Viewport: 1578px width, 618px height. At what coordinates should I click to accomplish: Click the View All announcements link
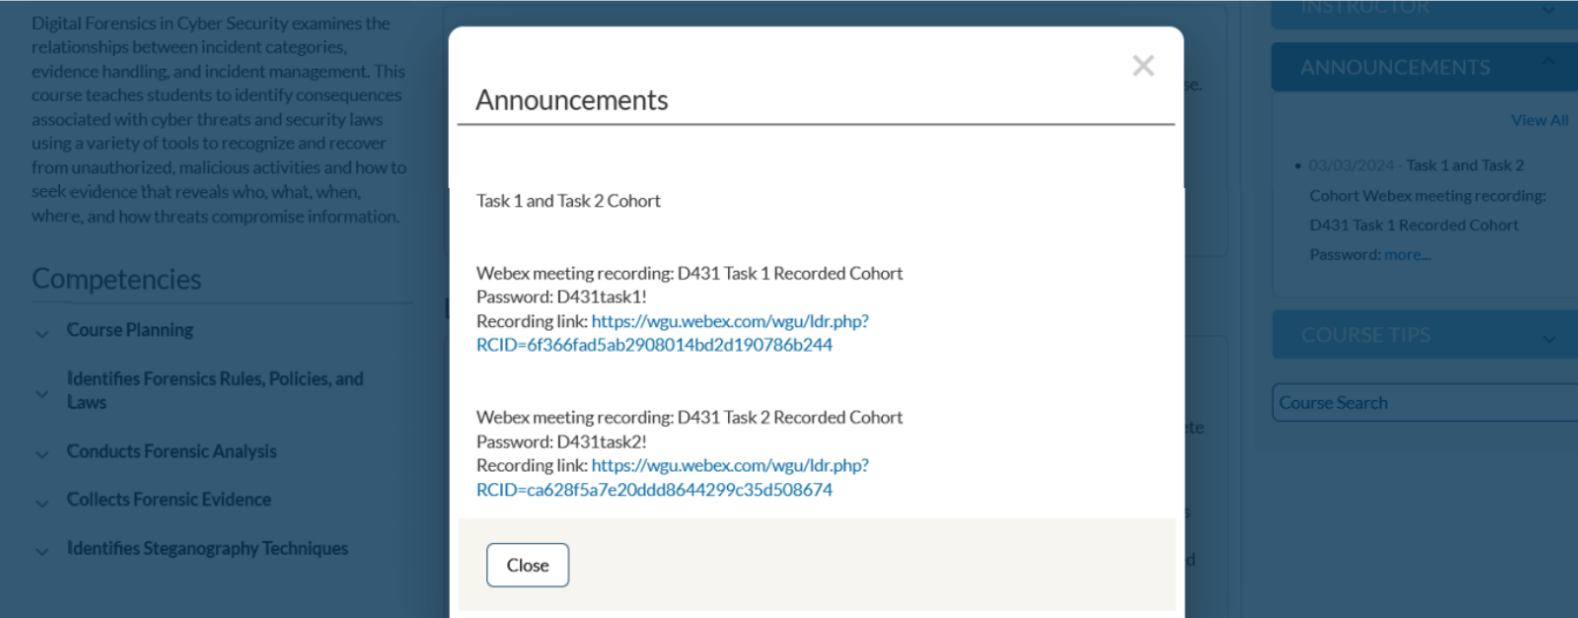click(1539, 120)
